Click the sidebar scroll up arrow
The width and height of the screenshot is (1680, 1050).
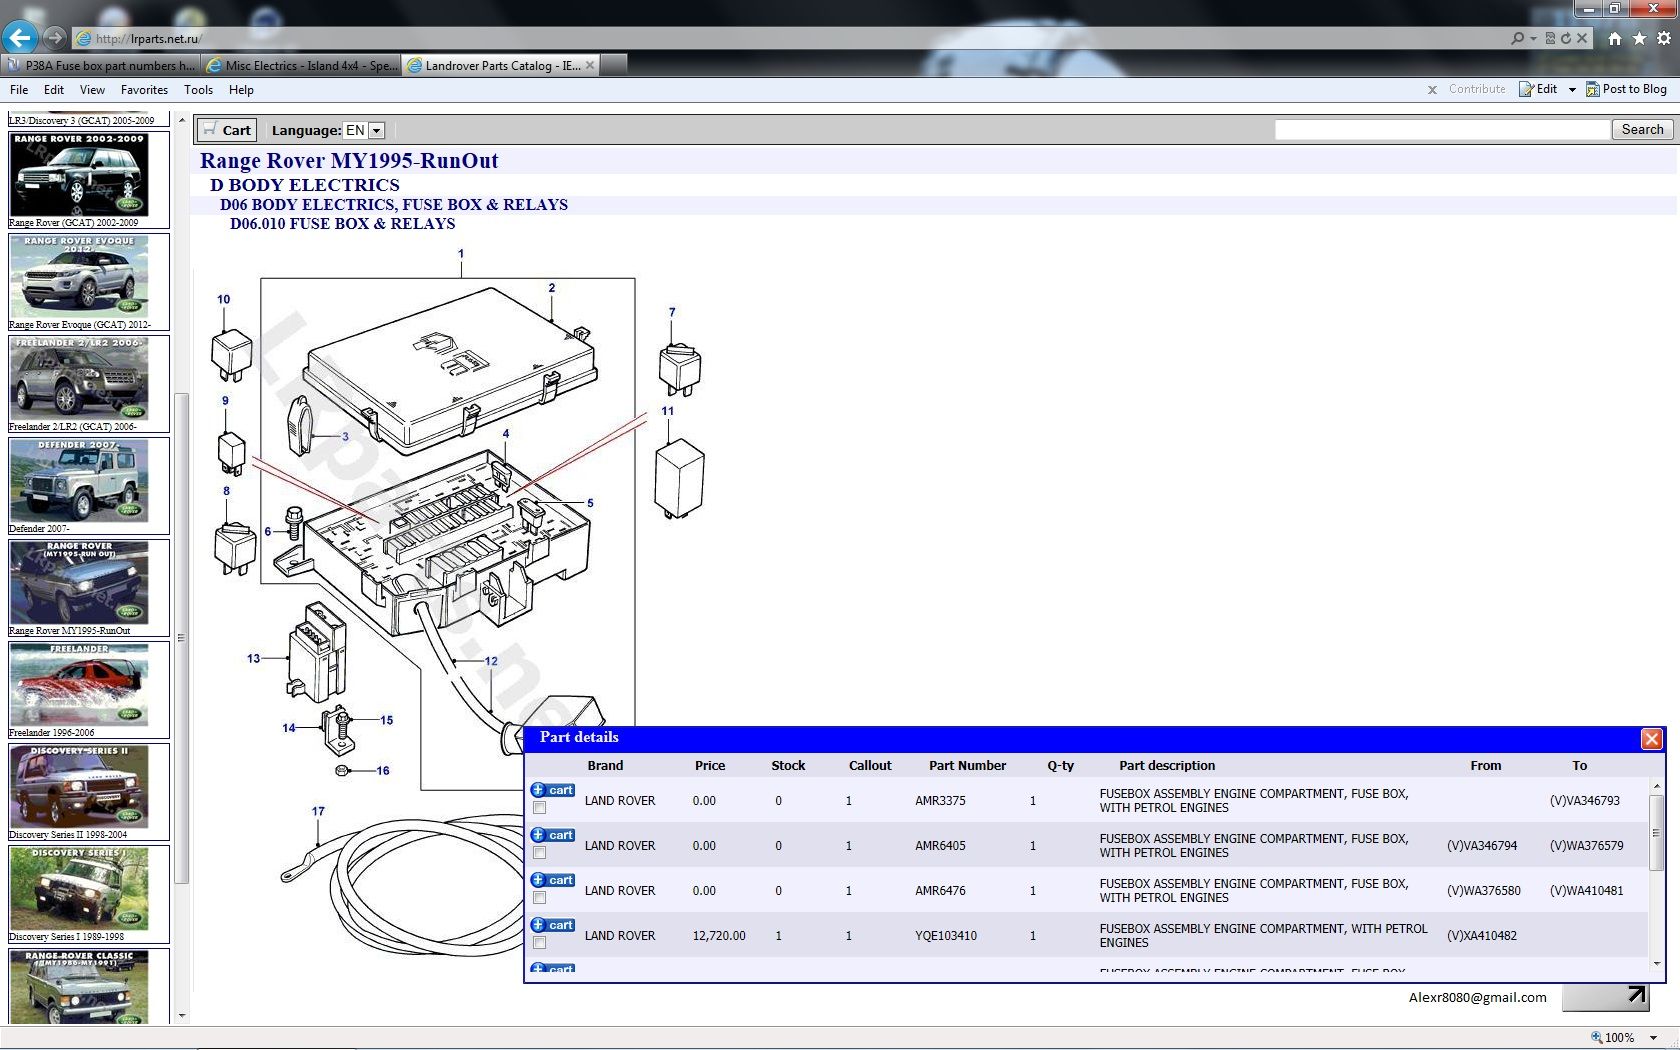[181, 120]
